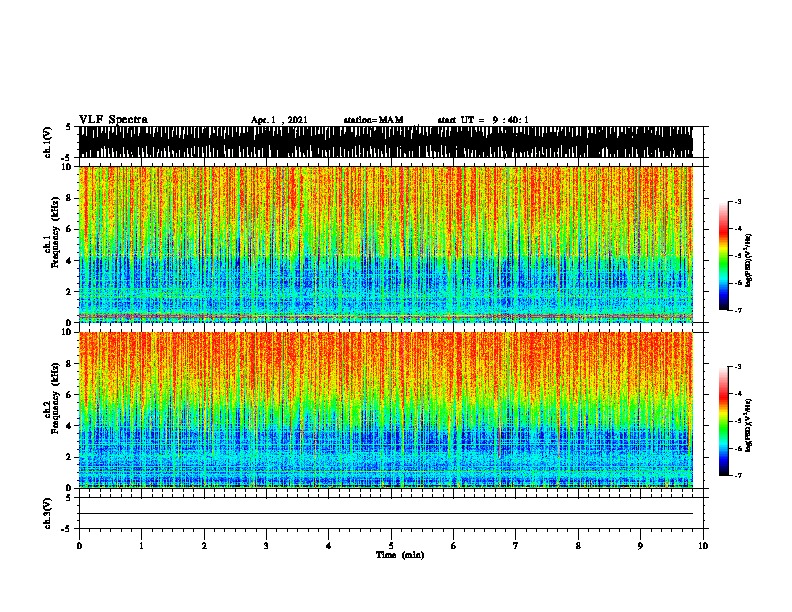
Task: Click the time axis tick label "4"
Action: coord(329,545)
